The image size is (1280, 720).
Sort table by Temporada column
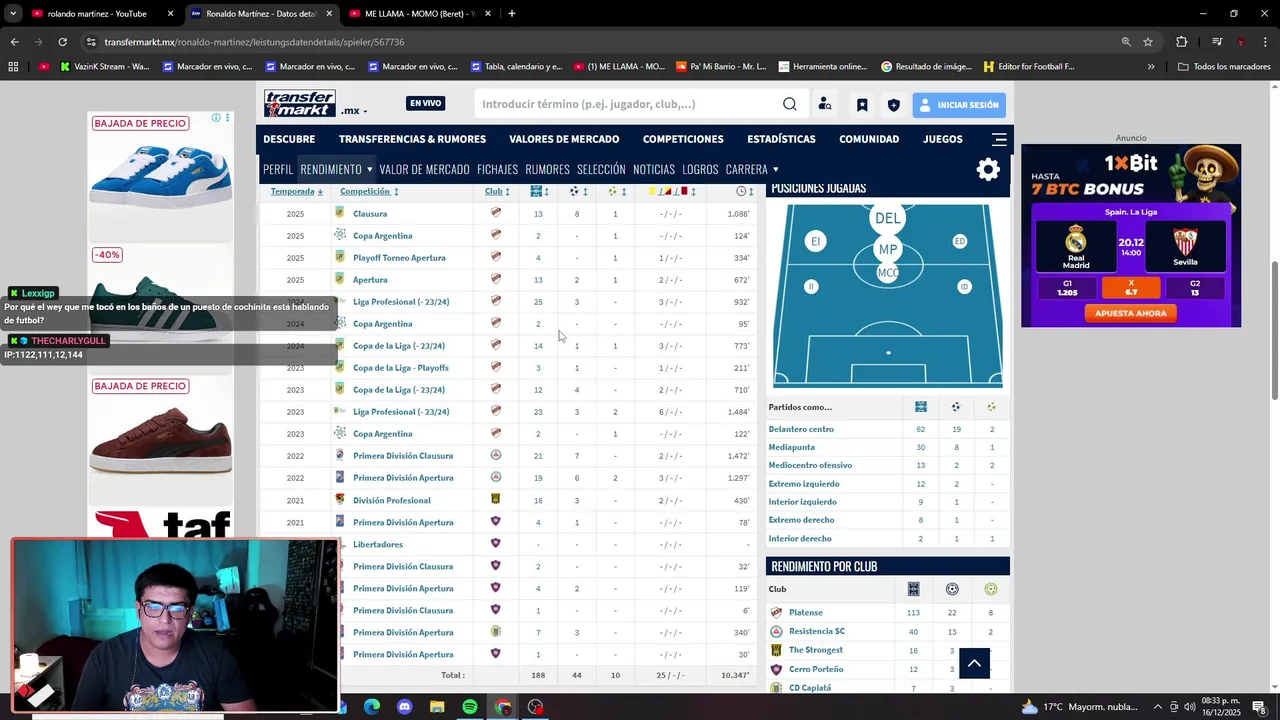click(297, 191)
